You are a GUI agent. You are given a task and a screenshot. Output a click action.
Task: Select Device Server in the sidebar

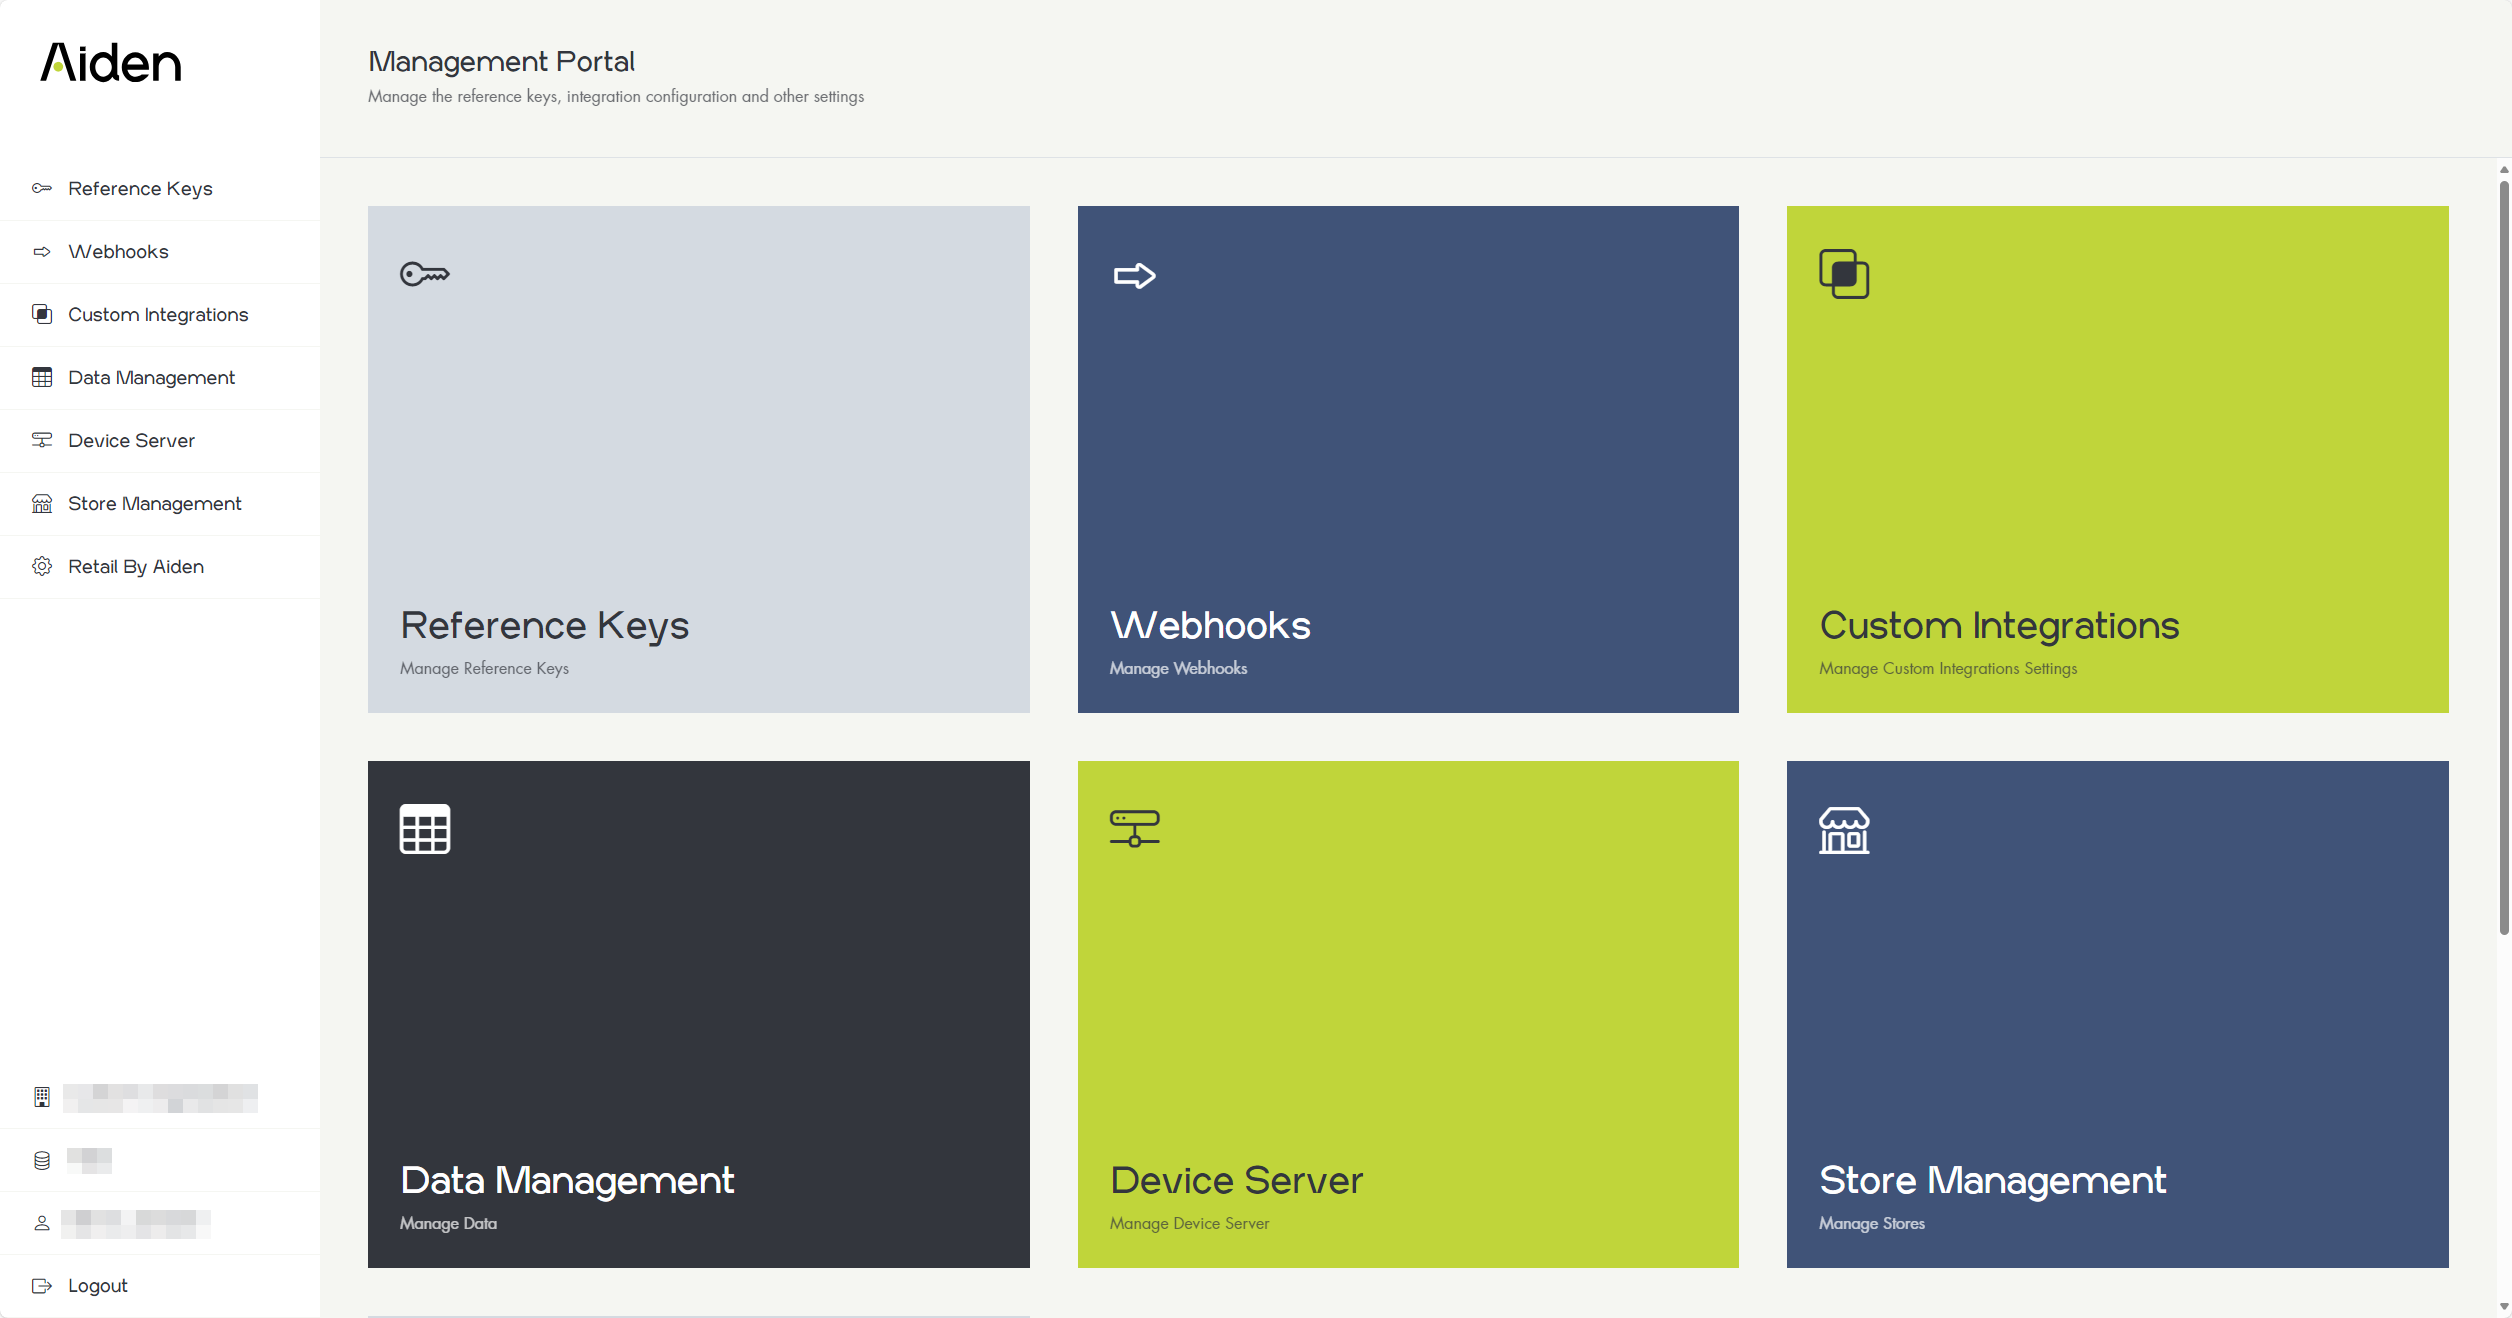pos(131,441)
